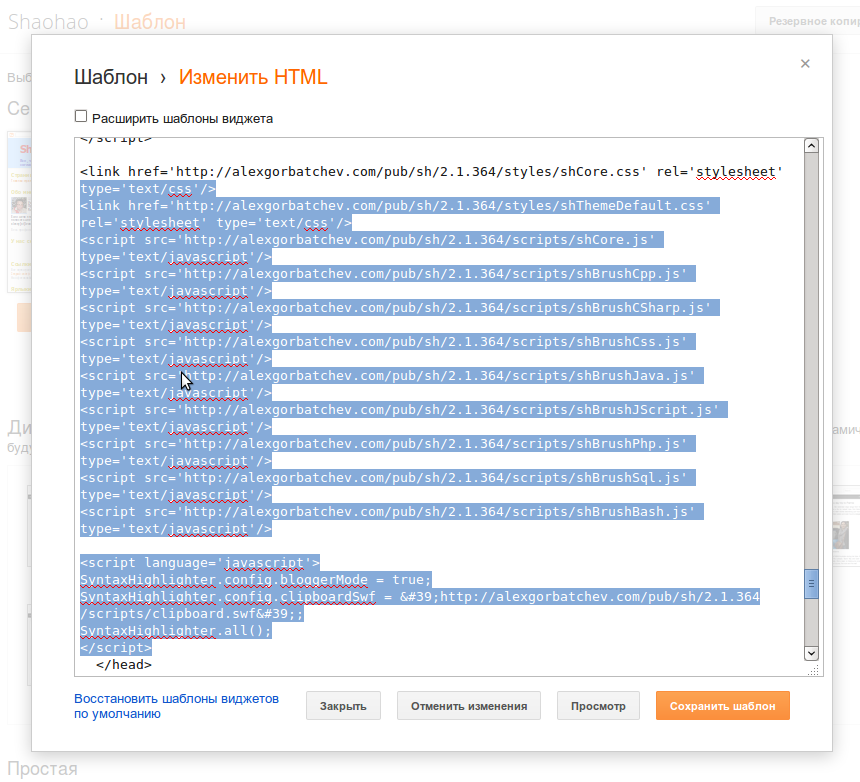The width and height of the screenshot is (860, 782).
Task: Click the 'Shaohao' blog name in header
Action: pos(48,22)
